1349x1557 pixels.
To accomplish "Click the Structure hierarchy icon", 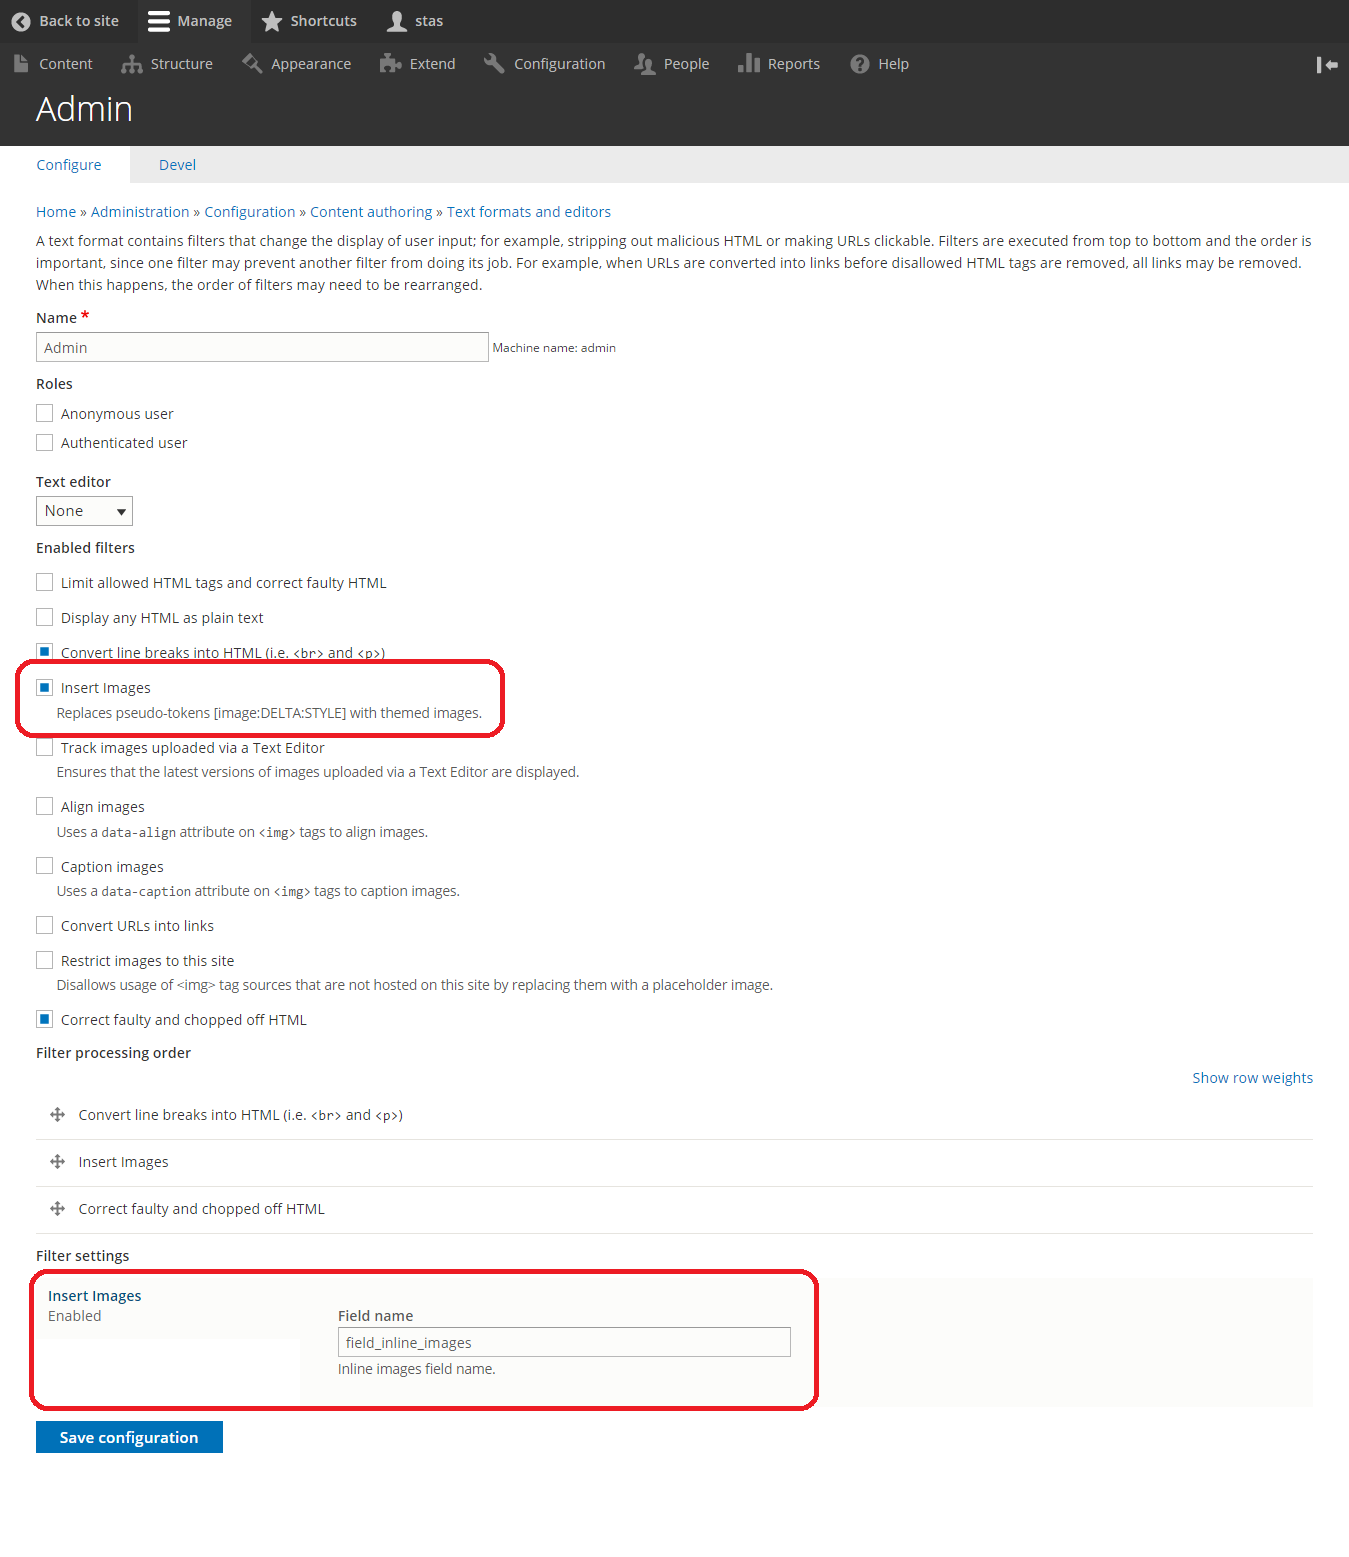I will 132,64.
